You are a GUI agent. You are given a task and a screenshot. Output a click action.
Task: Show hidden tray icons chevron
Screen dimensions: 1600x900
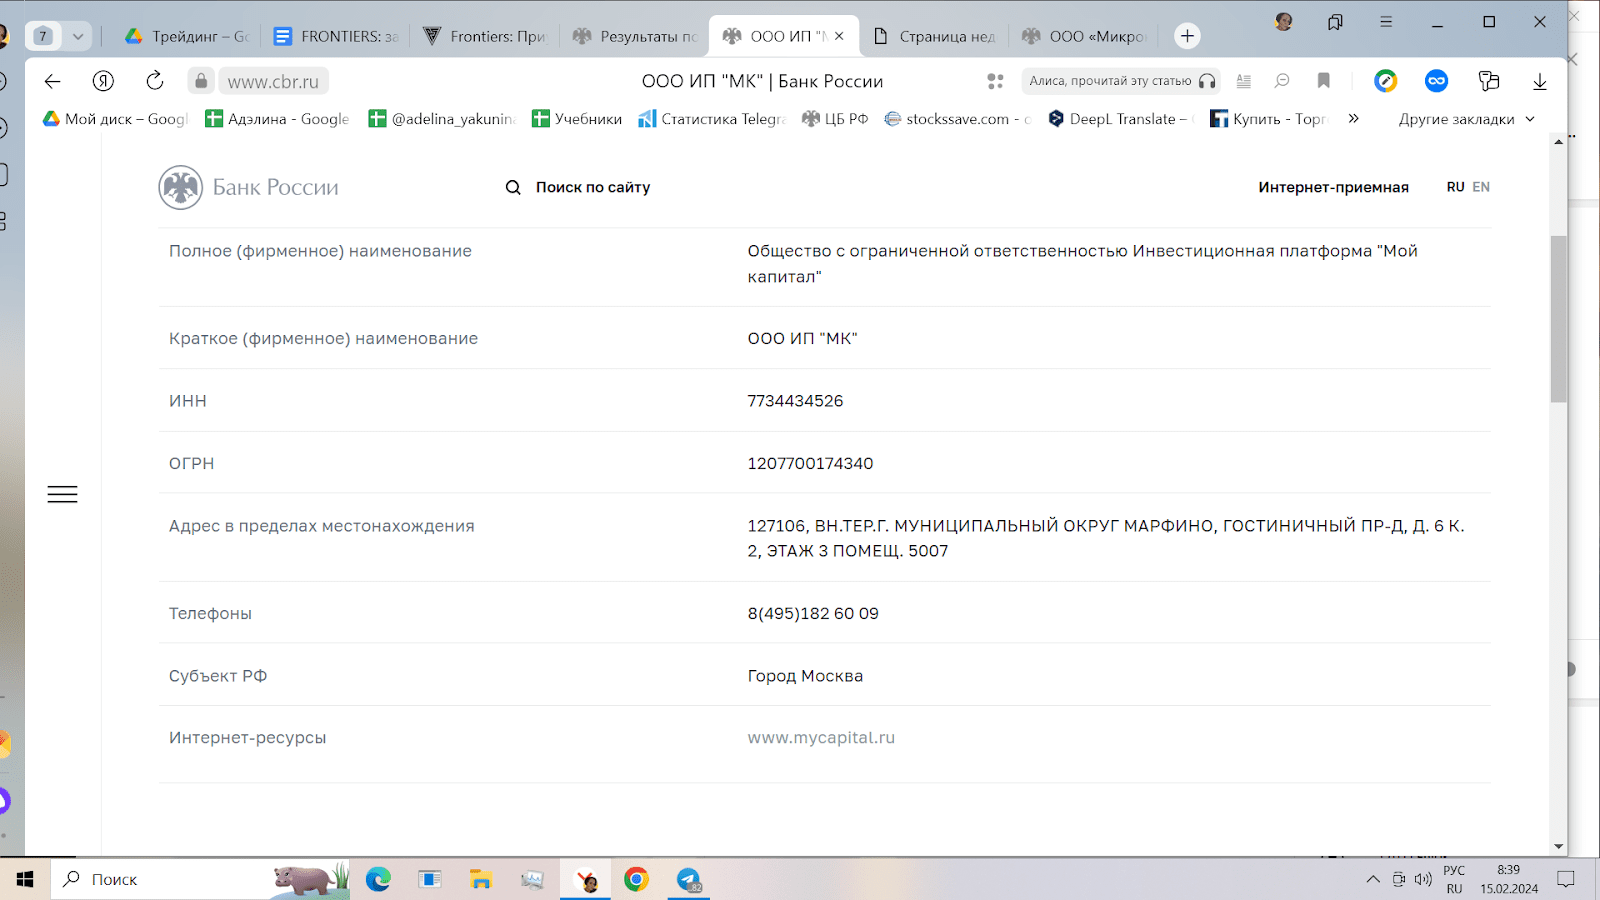[x=1373, y=880]
